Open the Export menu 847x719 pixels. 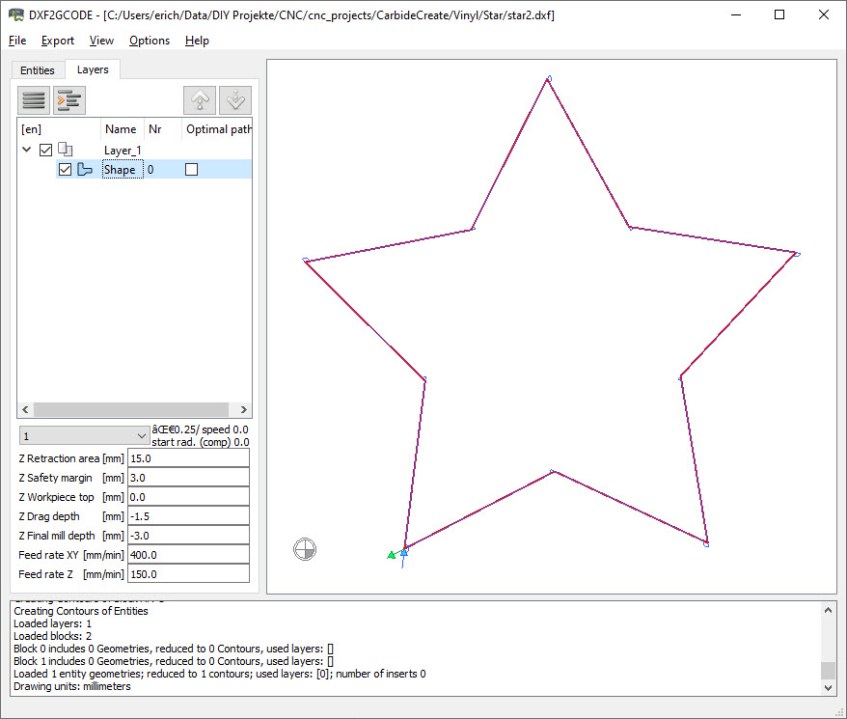[57, 40]
